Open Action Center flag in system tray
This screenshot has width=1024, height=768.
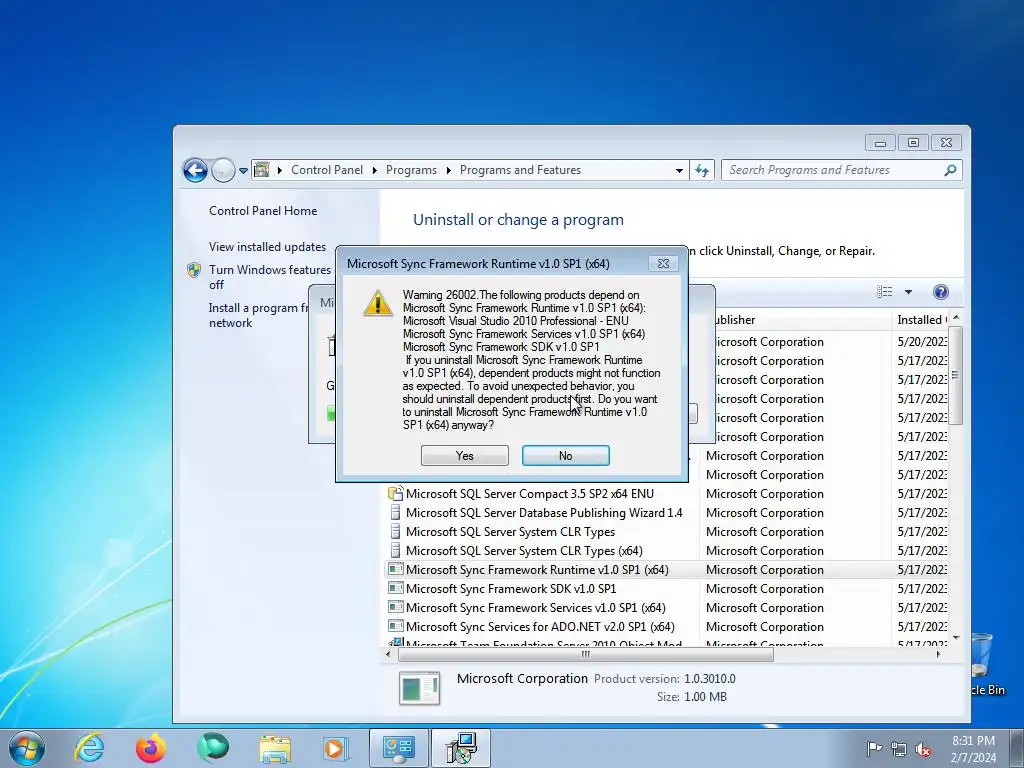[874, 749]
